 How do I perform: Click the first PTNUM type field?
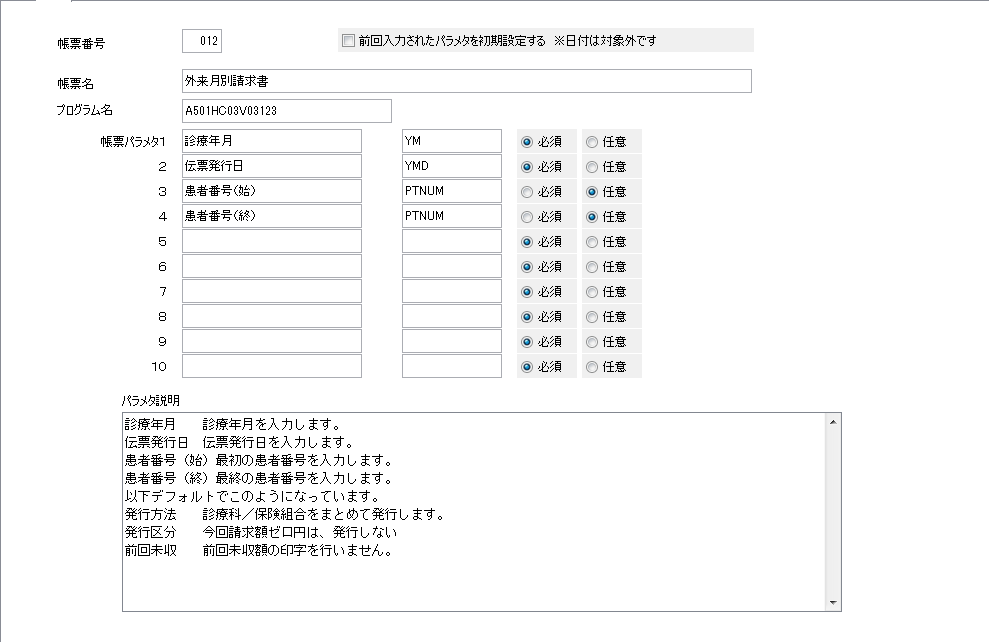451,191
